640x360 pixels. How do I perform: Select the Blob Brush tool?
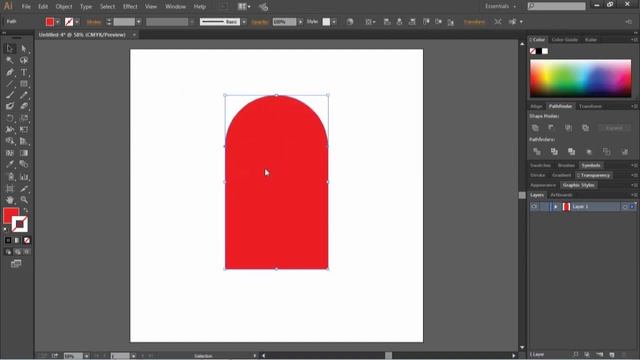click(x=10, y=106)
